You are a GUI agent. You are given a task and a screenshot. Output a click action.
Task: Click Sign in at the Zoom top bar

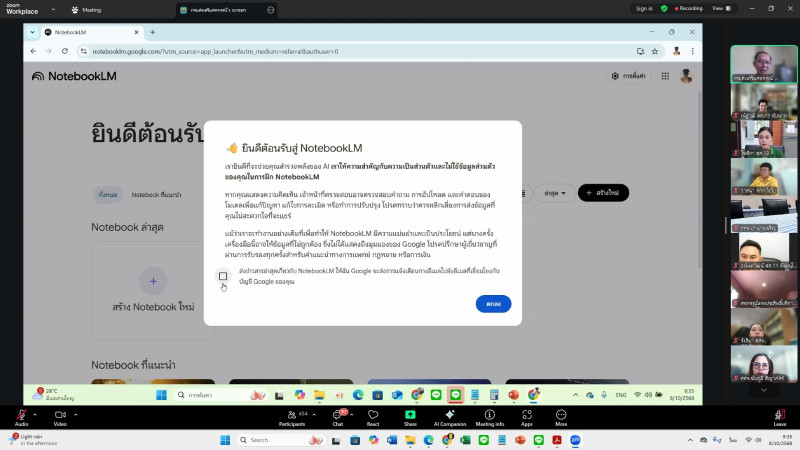point(644,8)
